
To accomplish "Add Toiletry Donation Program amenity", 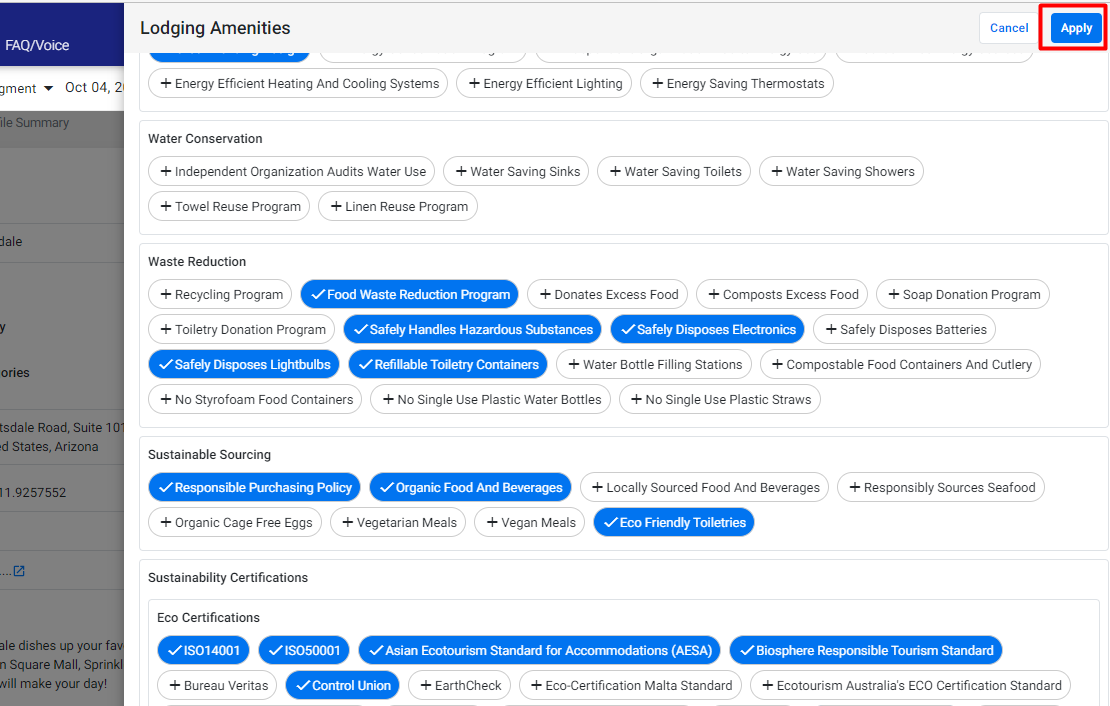I will coord(241,329).
